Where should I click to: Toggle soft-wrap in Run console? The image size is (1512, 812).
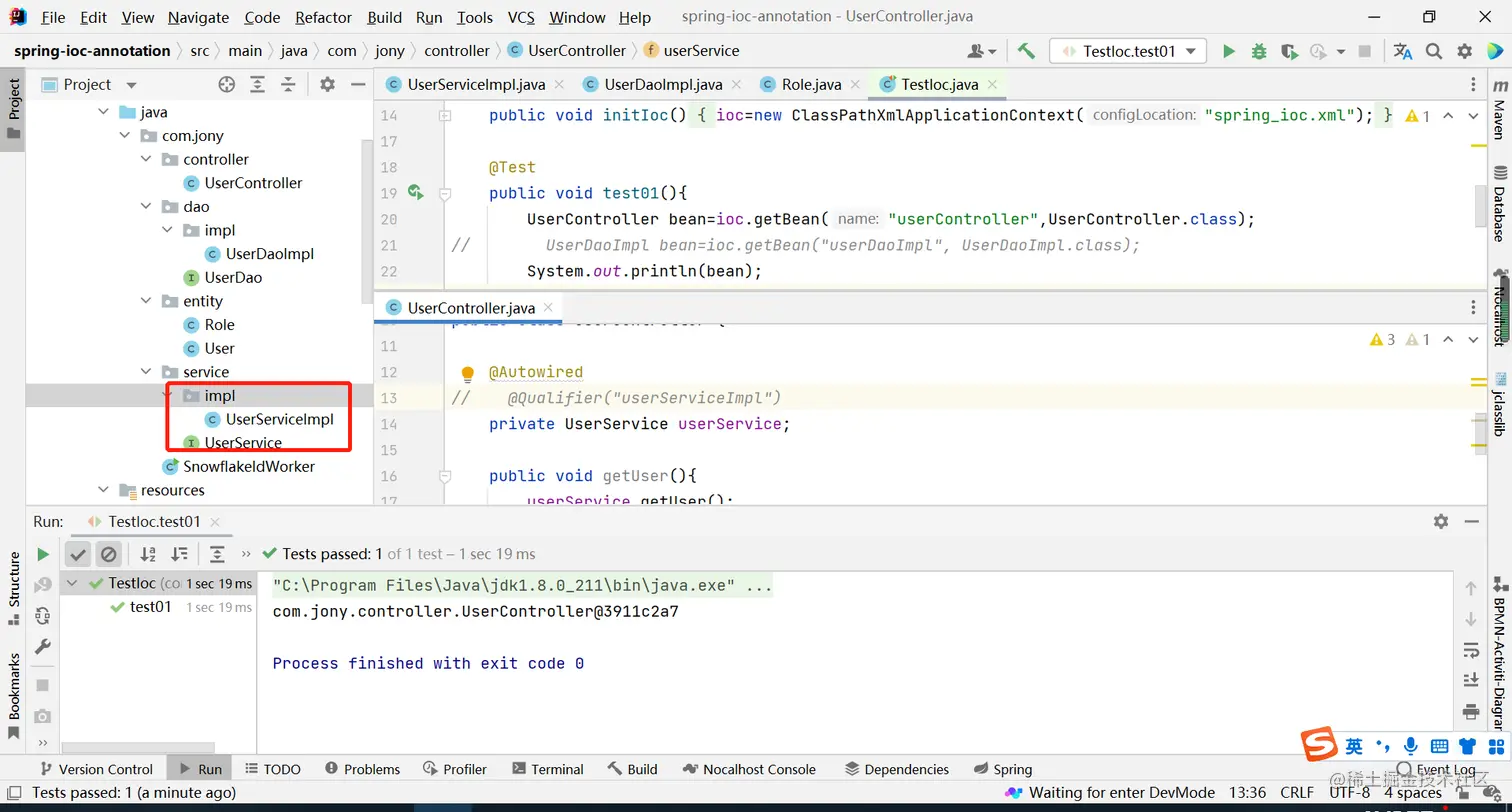pyautogui.click(x=1471, y=650)
